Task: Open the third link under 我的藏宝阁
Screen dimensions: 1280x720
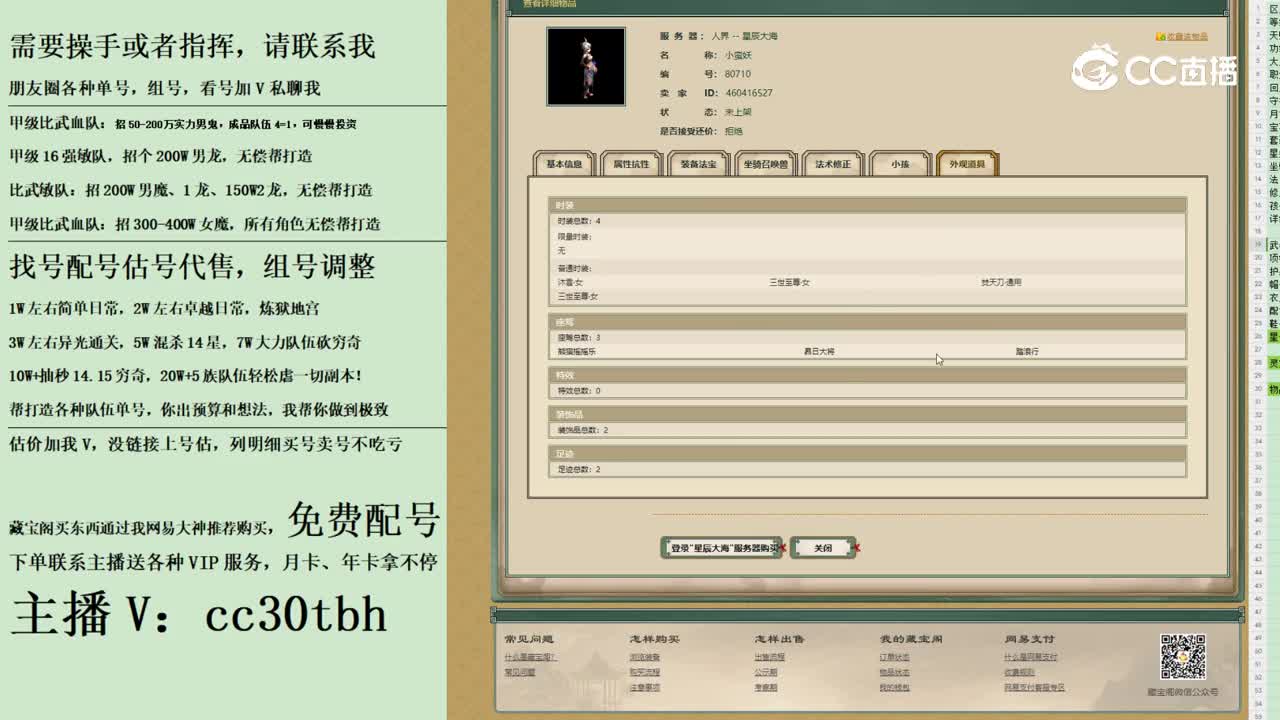Action: [894, 687]
